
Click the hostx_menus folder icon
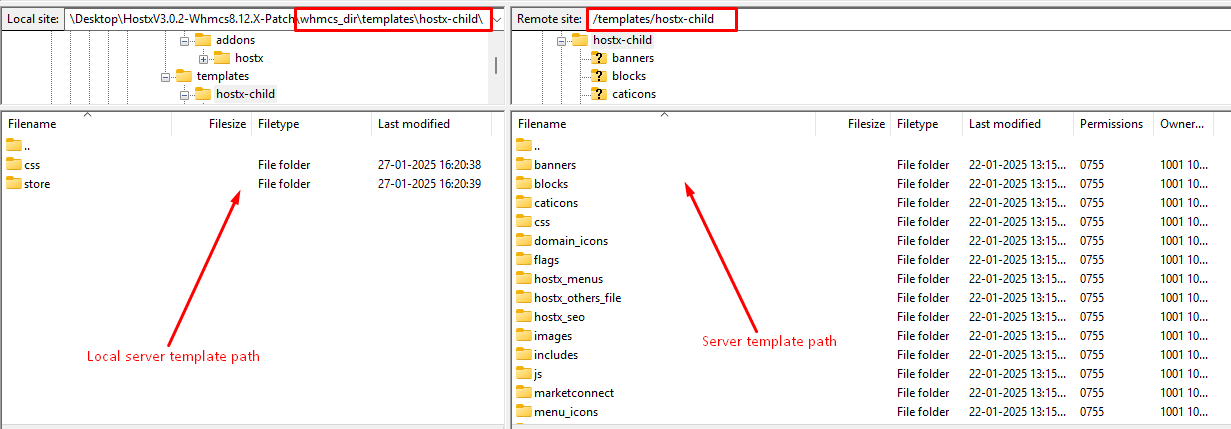[525, 279]
